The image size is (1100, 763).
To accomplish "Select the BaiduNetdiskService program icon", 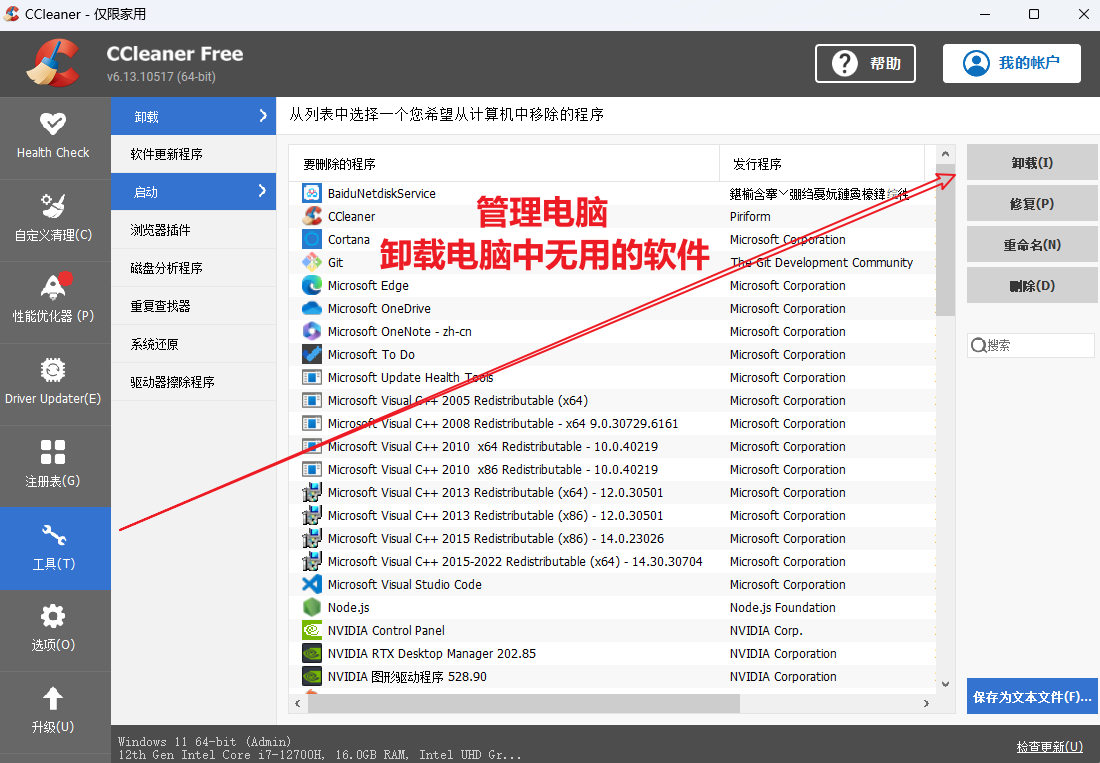I will (x=311, y=193).
